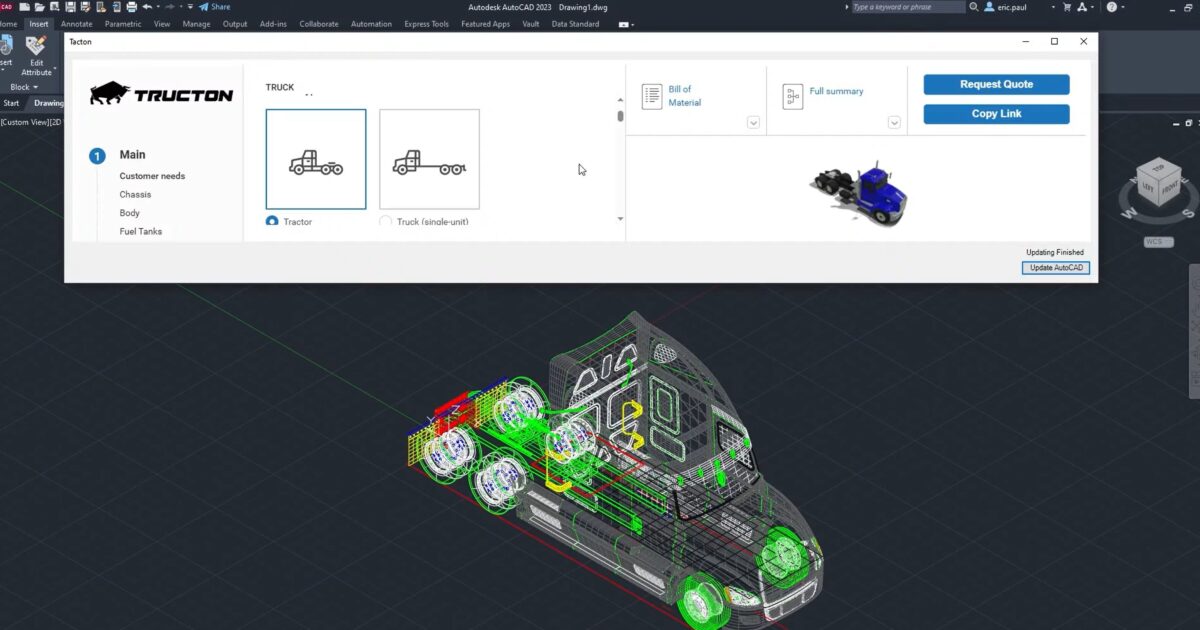Select the single-unit Truck thumbnail
The height and width of the screenshot is (630, 1200).
coord(430,159)
